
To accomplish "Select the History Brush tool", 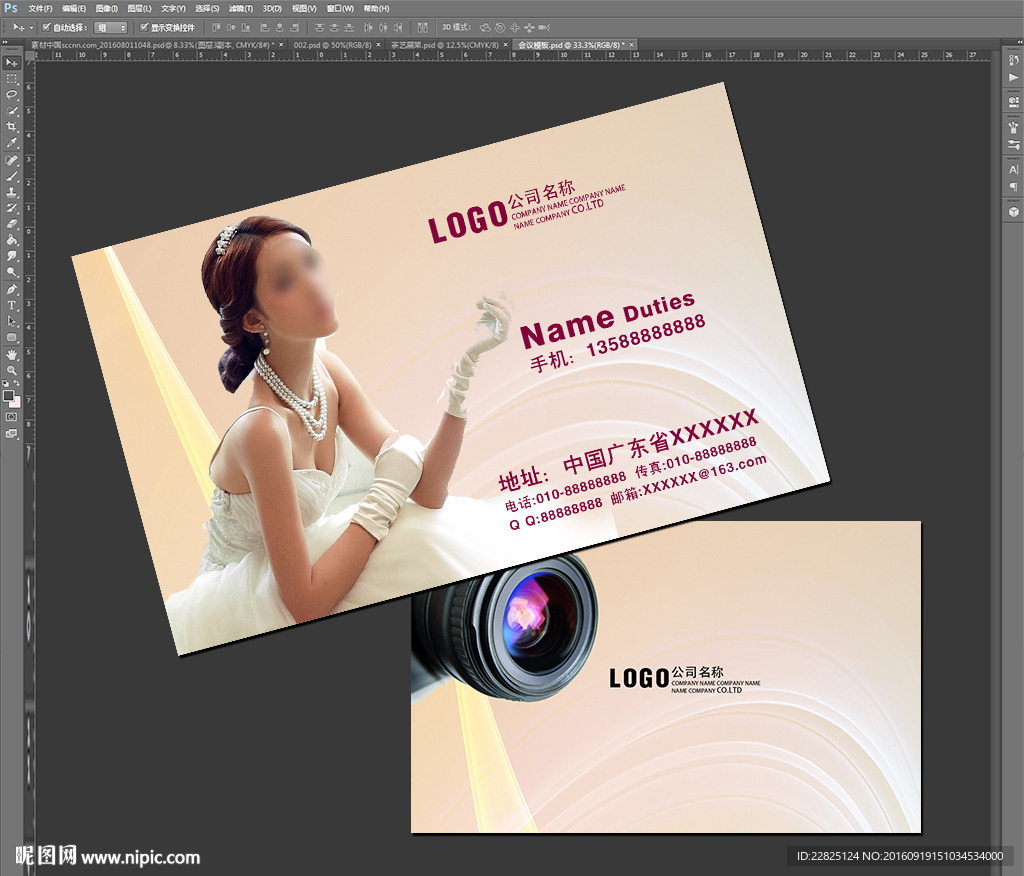I will (12, 208).
